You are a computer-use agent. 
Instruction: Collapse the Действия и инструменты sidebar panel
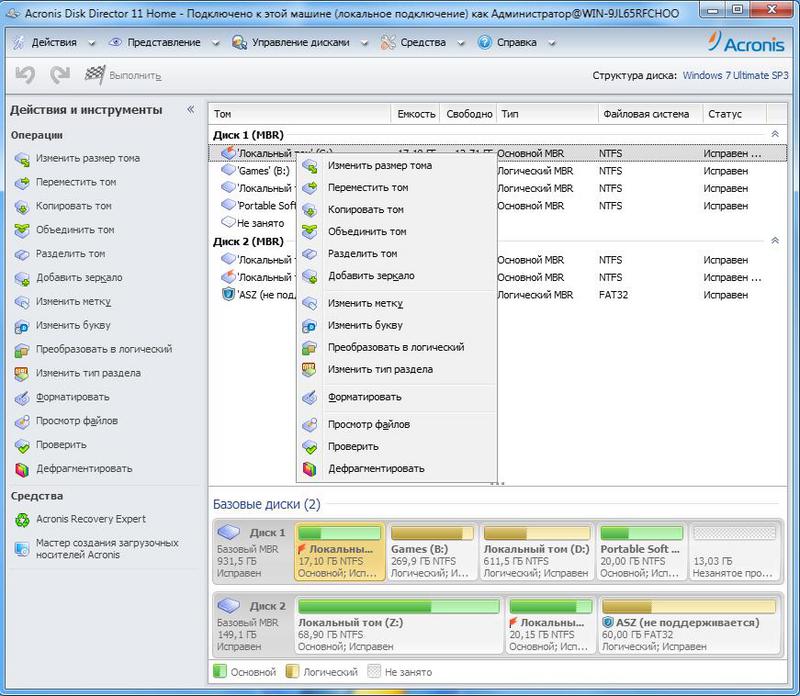point(191,109)
